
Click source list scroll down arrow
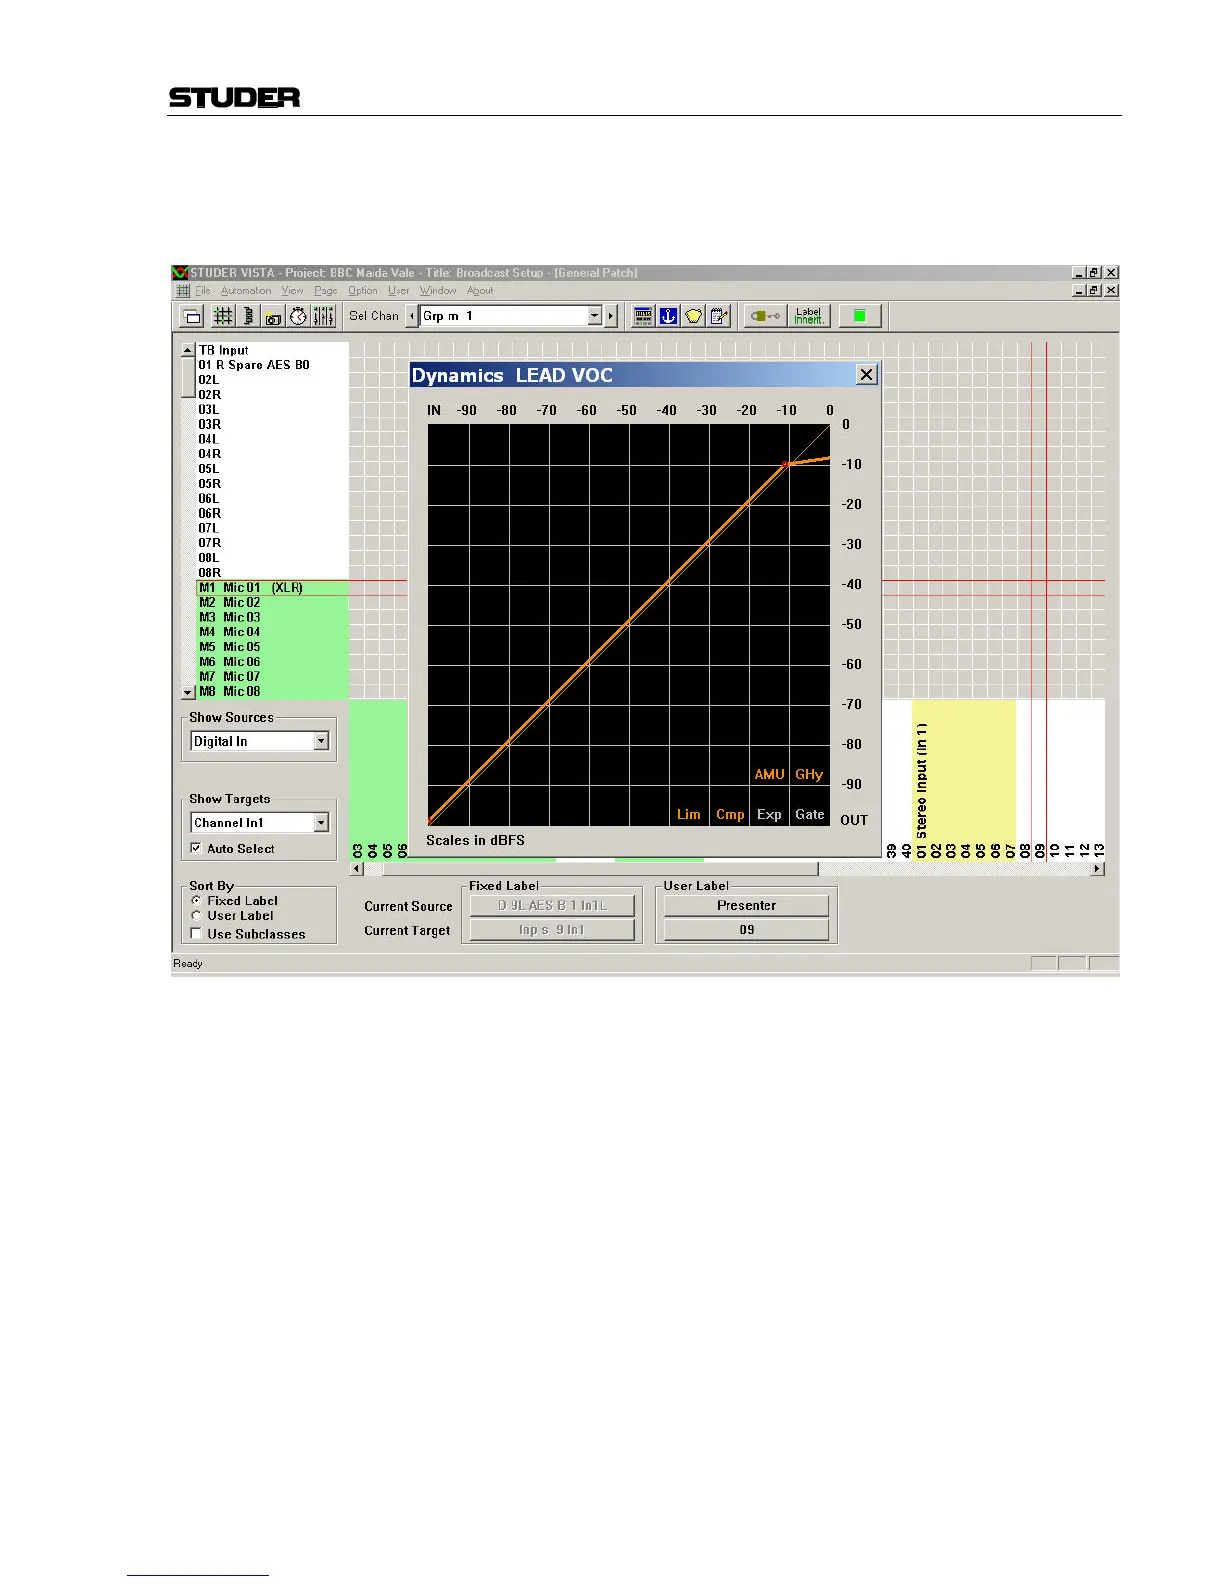tap(188, 692)
